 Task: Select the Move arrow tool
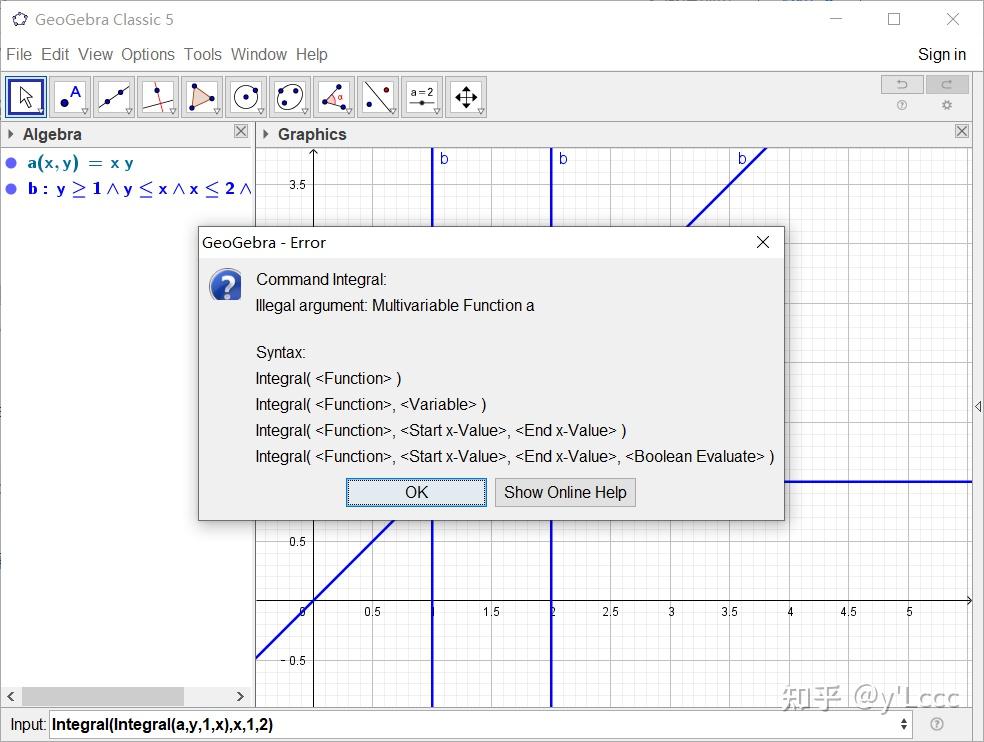click(26, 97)
